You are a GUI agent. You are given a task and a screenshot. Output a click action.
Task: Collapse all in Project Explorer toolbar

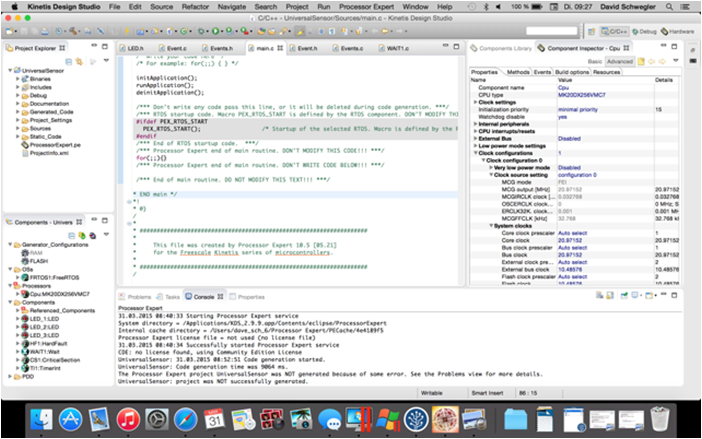[68, 62]
